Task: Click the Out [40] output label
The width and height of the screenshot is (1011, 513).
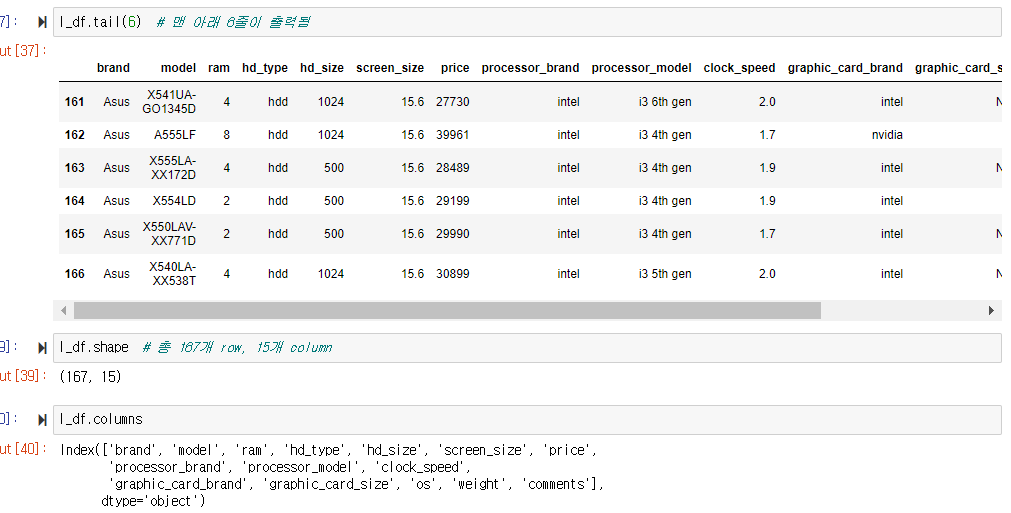Action: (x=23, y=449)
